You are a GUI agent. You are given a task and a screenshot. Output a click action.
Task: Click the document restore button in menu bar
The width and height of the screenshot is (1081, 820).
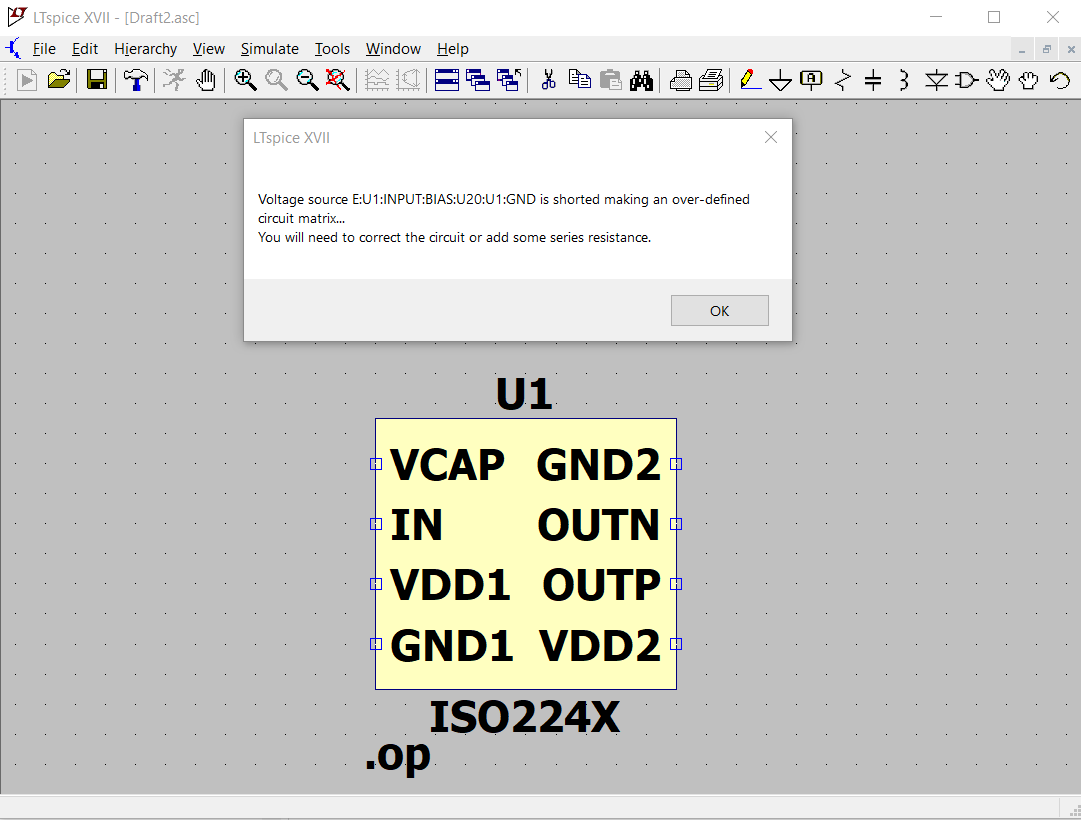[1047, 50]
